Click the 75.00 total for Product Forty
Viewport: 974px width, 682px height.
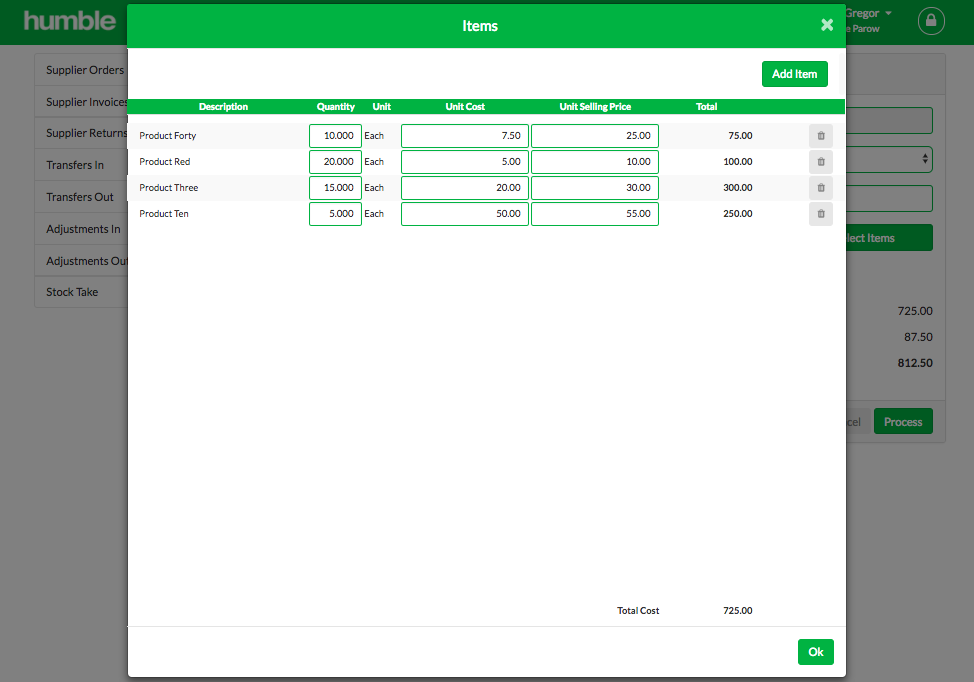740,135
